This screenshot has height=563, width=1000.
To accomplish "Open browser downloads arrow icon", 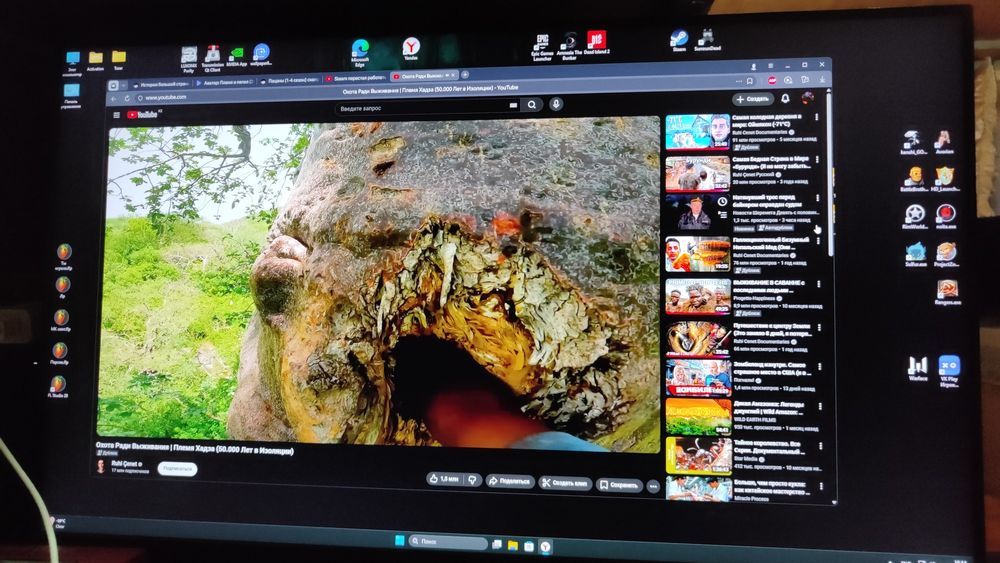I will pos(822,80).
